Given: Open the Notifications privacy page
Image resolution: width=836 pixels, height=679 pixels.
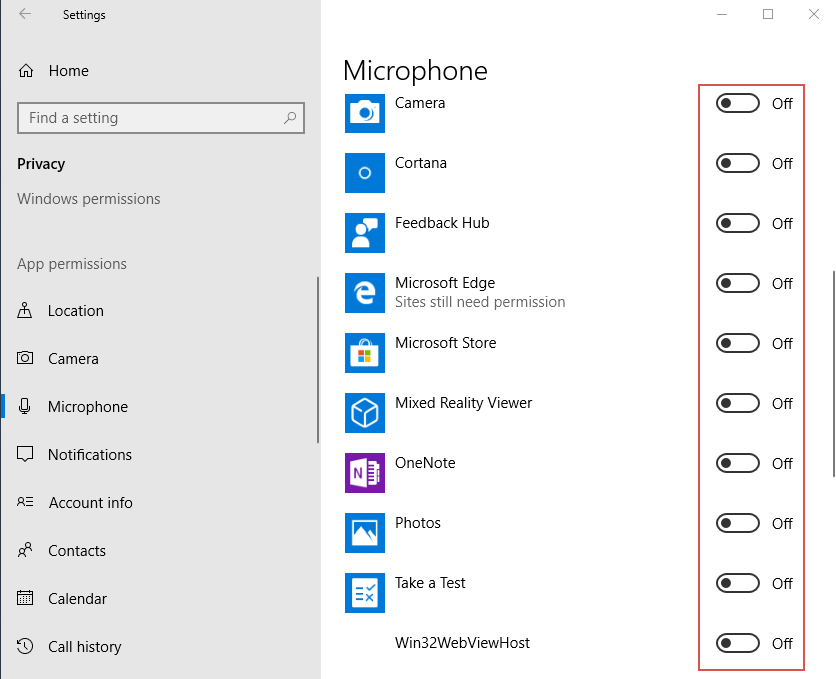Looking at the screenshot, I should pyautogui.click(x=160, y=455).
